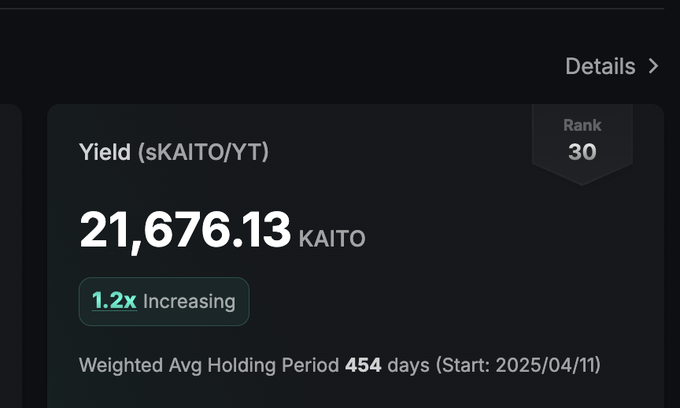Open the underlined 1.2x multiplier
Screen dimensions: 680x408
click(x=114, y=300)
